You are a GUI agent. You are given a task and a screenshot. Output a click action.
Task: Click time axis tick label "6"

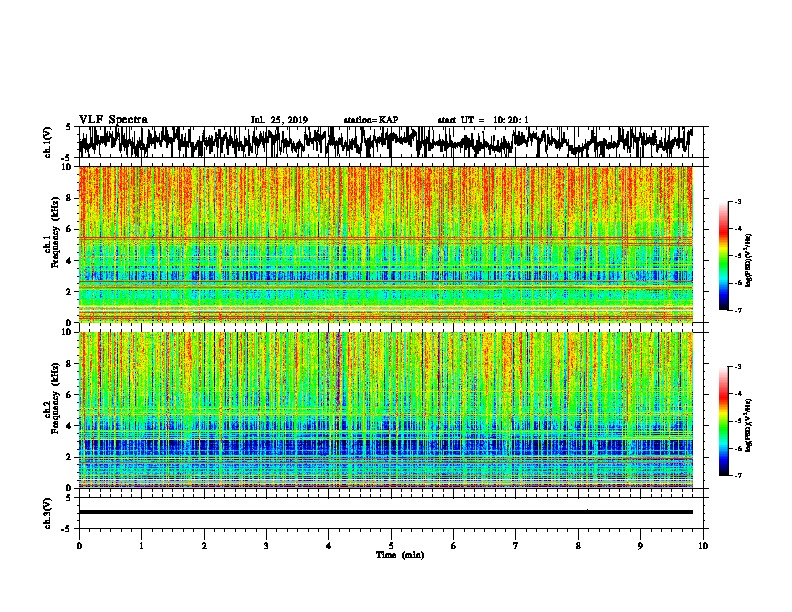pyautogui.click(x=453, y=546)
